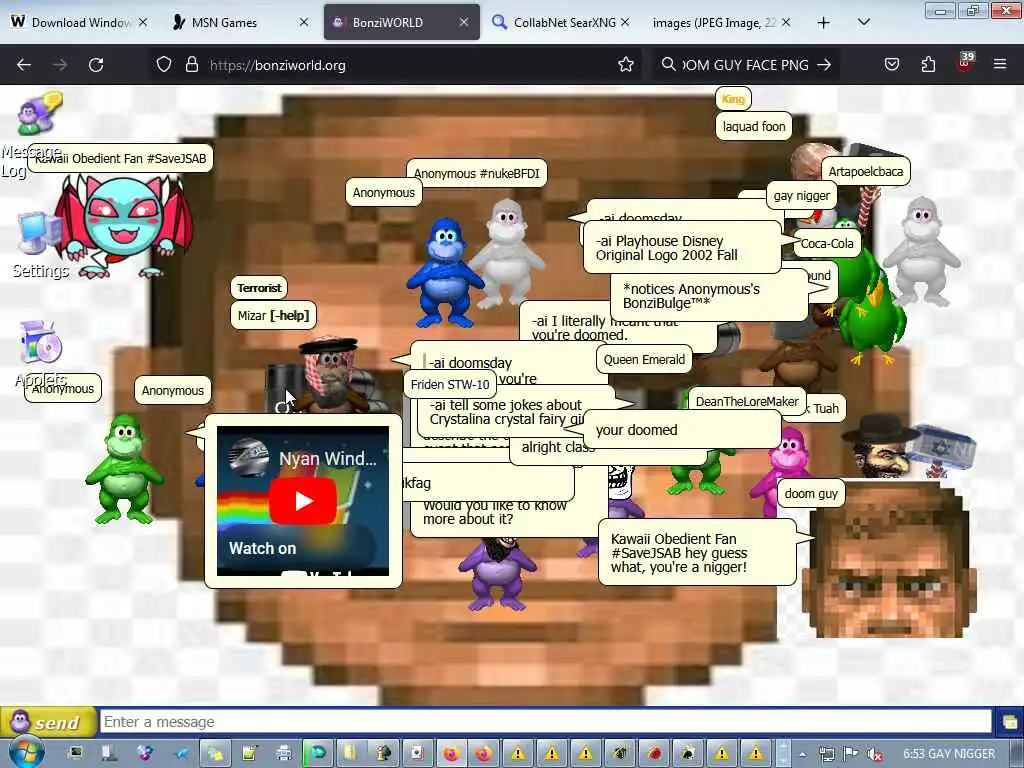Click the send button
The width and height of the screenshot is (1024, 768).
point(48,722)
